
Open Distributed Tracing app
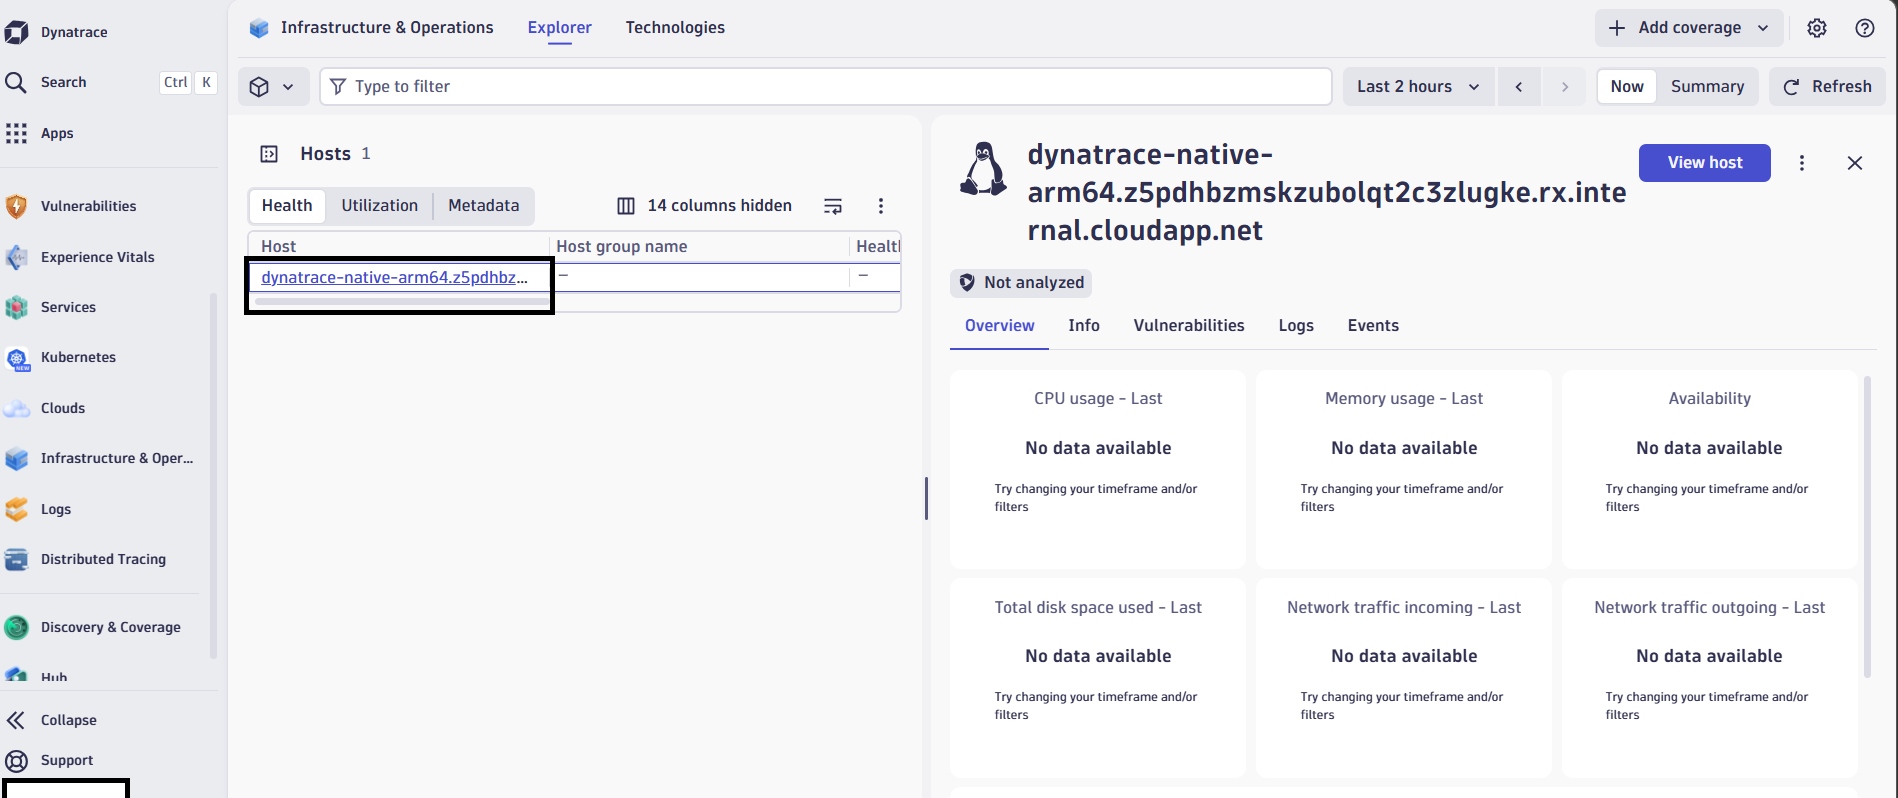coord(103,559)
